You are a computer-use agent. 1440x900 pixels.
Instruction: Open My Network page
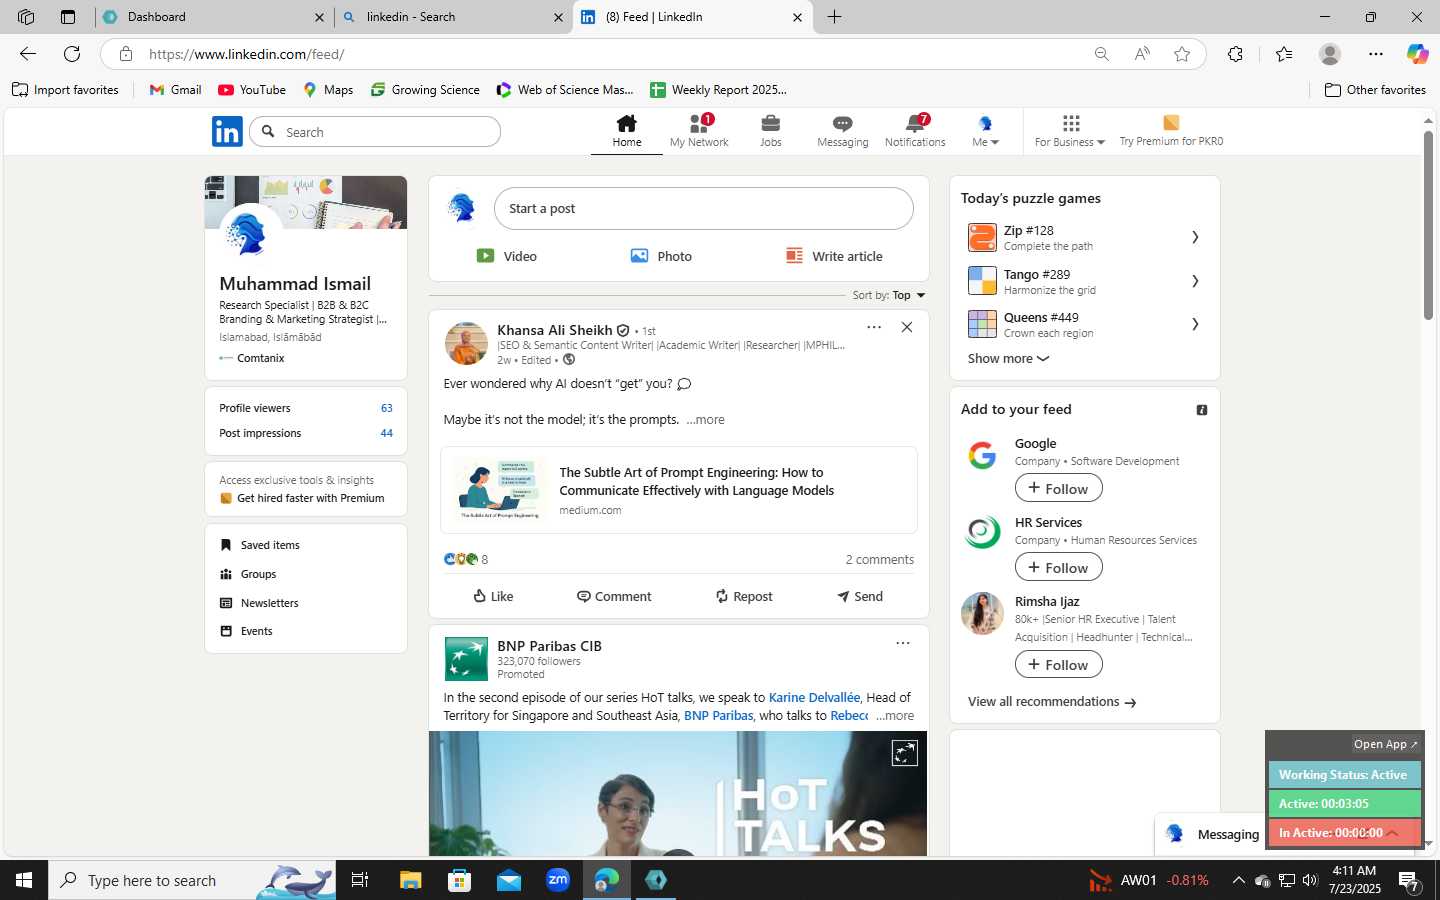point(699,131)
